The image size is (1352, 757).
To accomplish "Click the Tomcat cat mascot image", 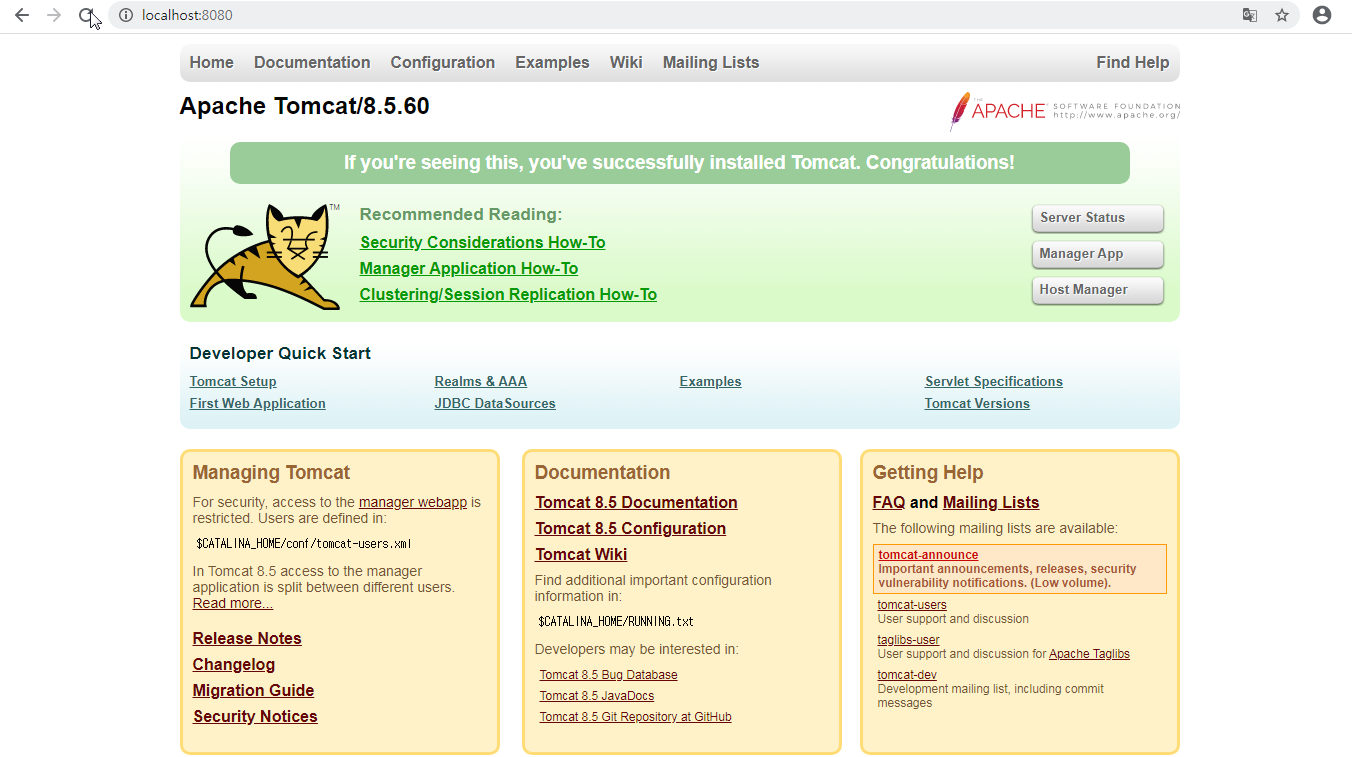I will [x=265, y=257].
